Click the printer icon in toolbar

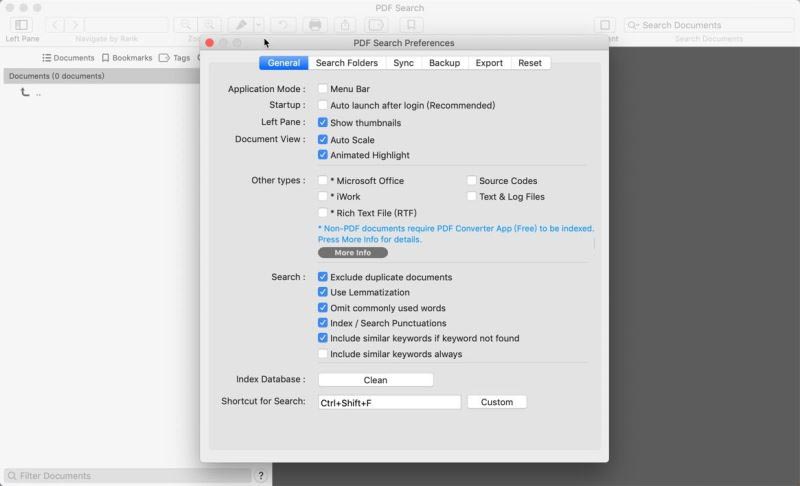click(315, 25)
